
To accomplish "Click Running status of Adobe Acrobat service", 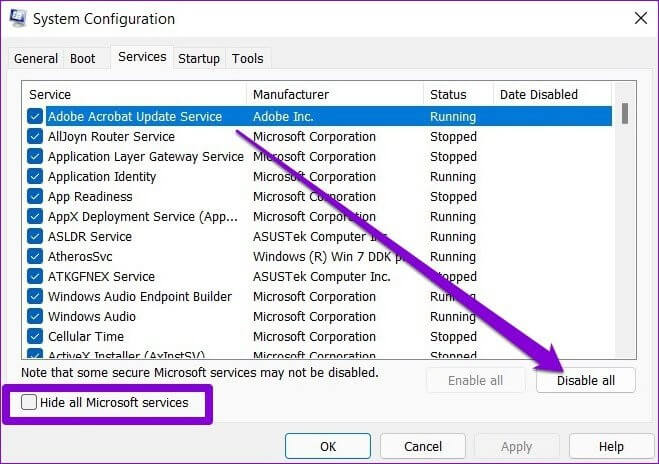I will pyautogui.click(x=453, y=117).
